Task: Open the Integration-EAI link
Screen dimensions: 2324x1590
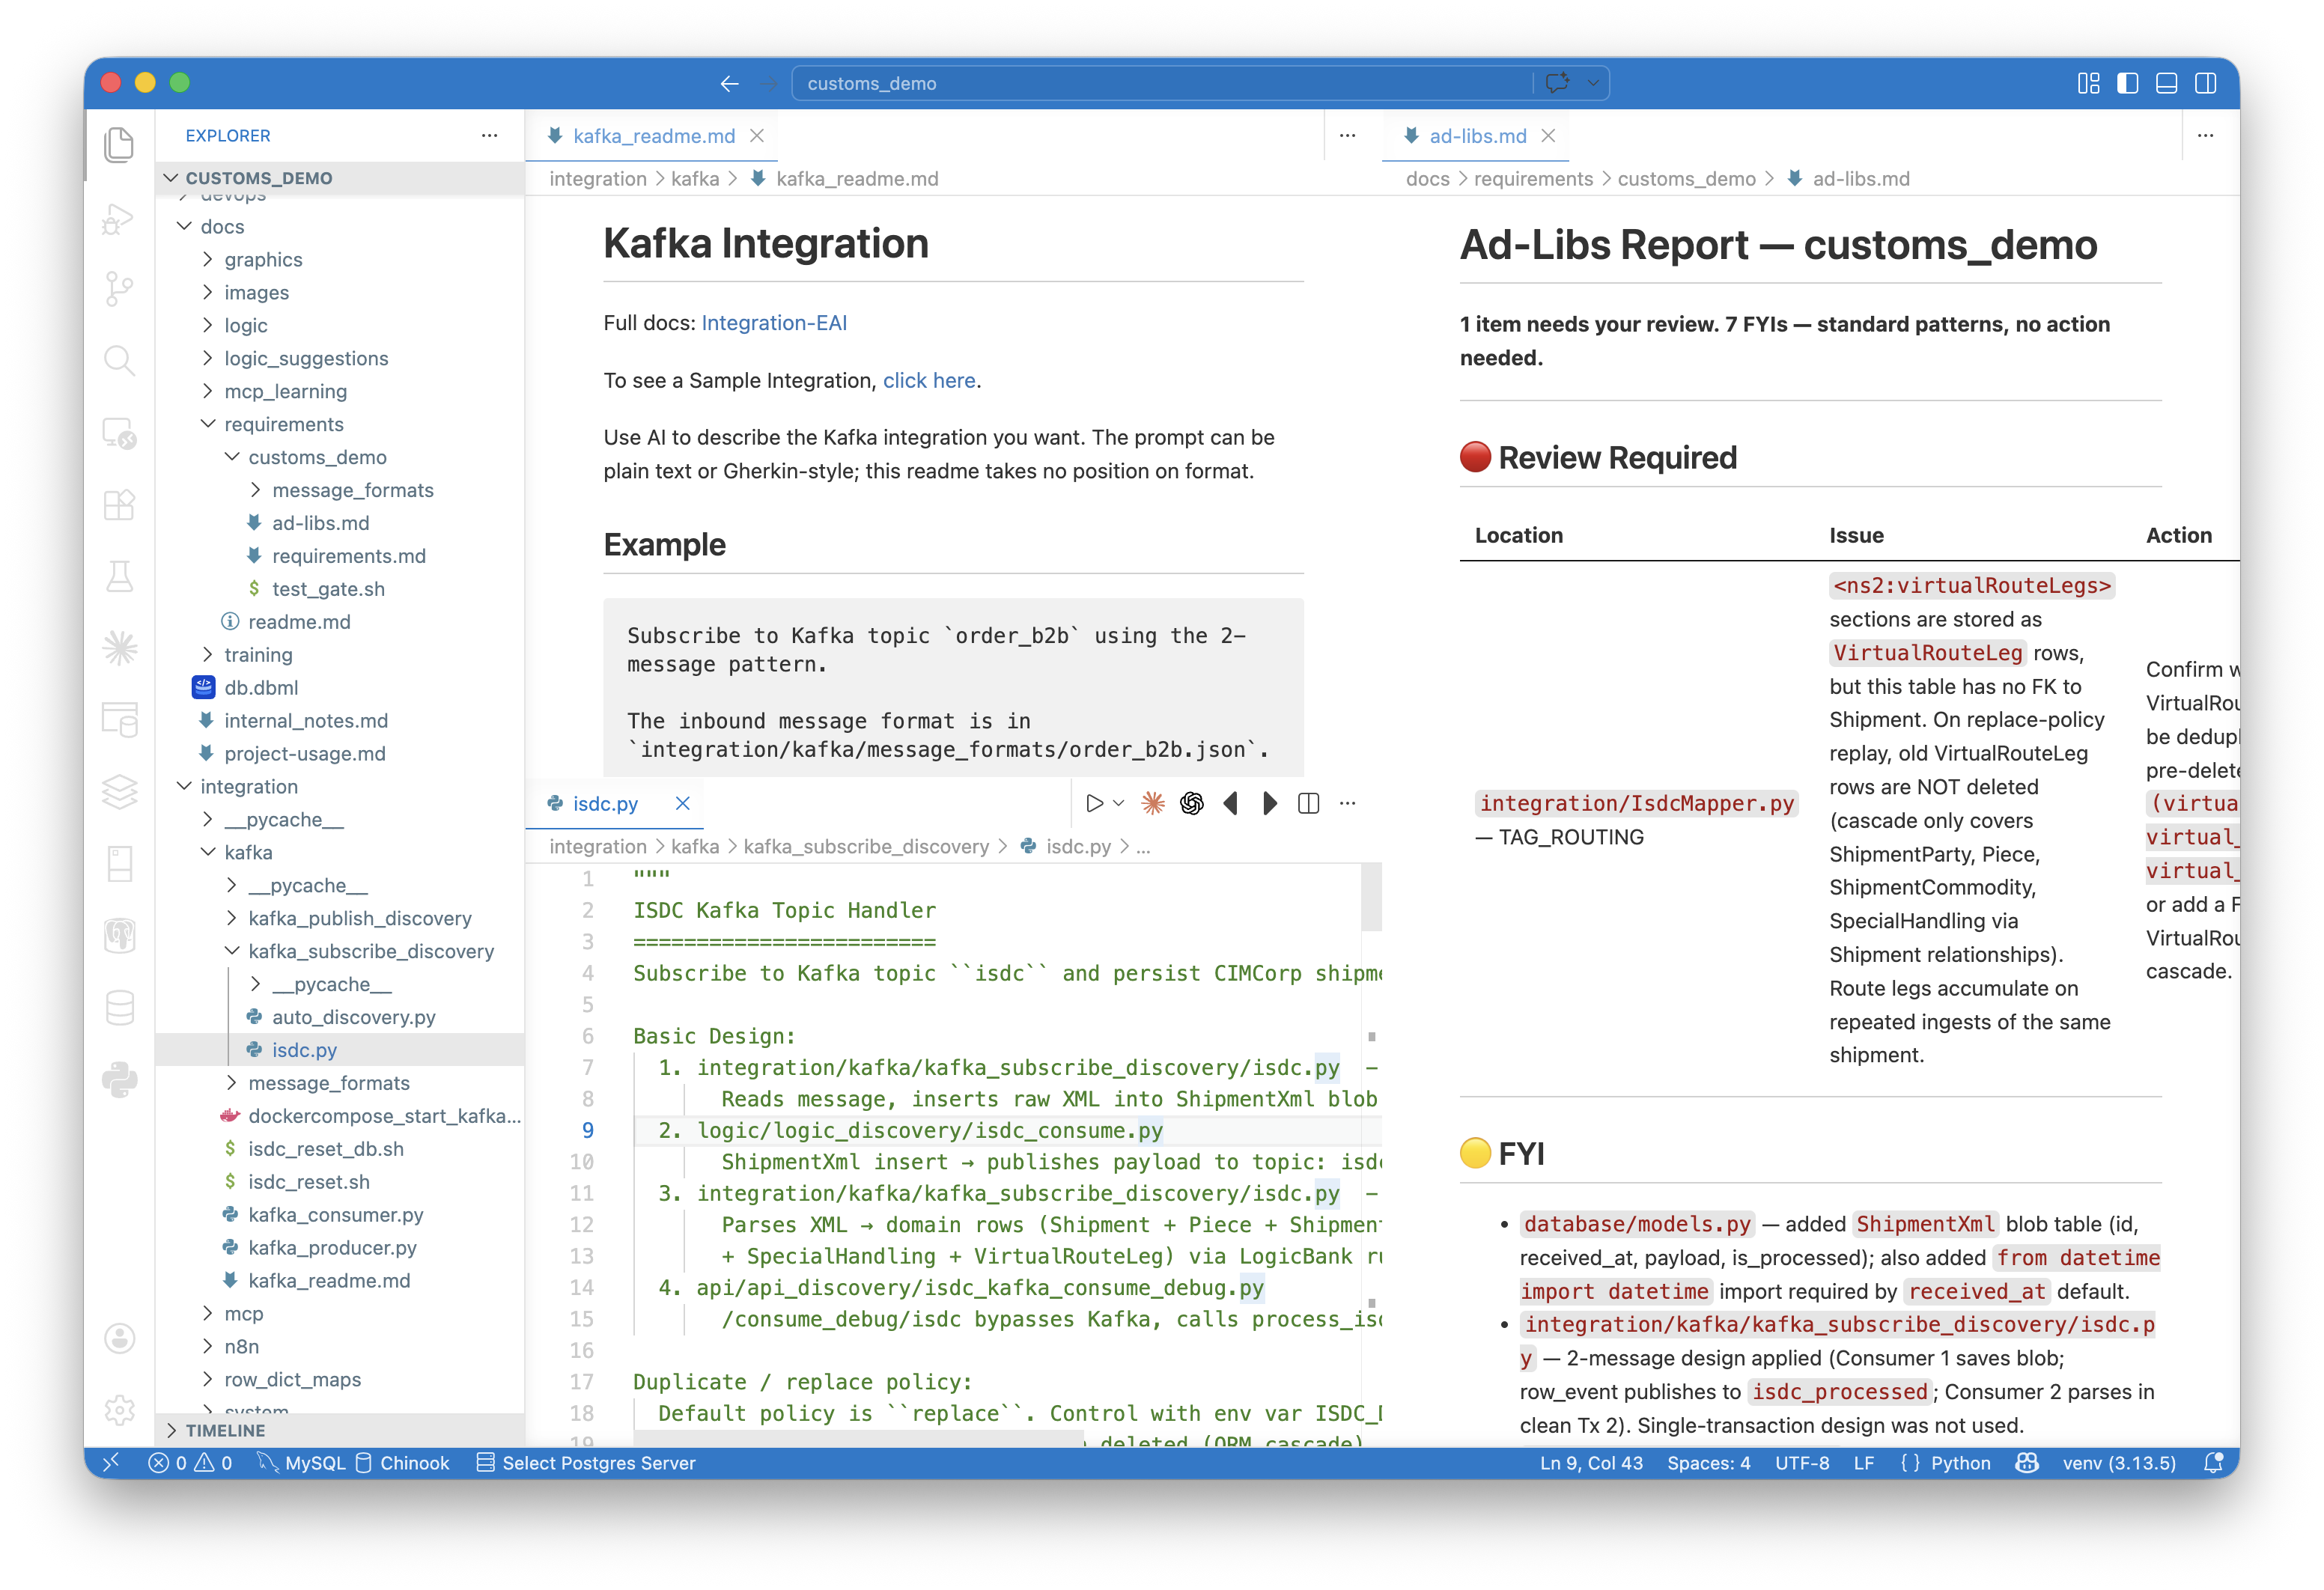Action: point(773,322)
